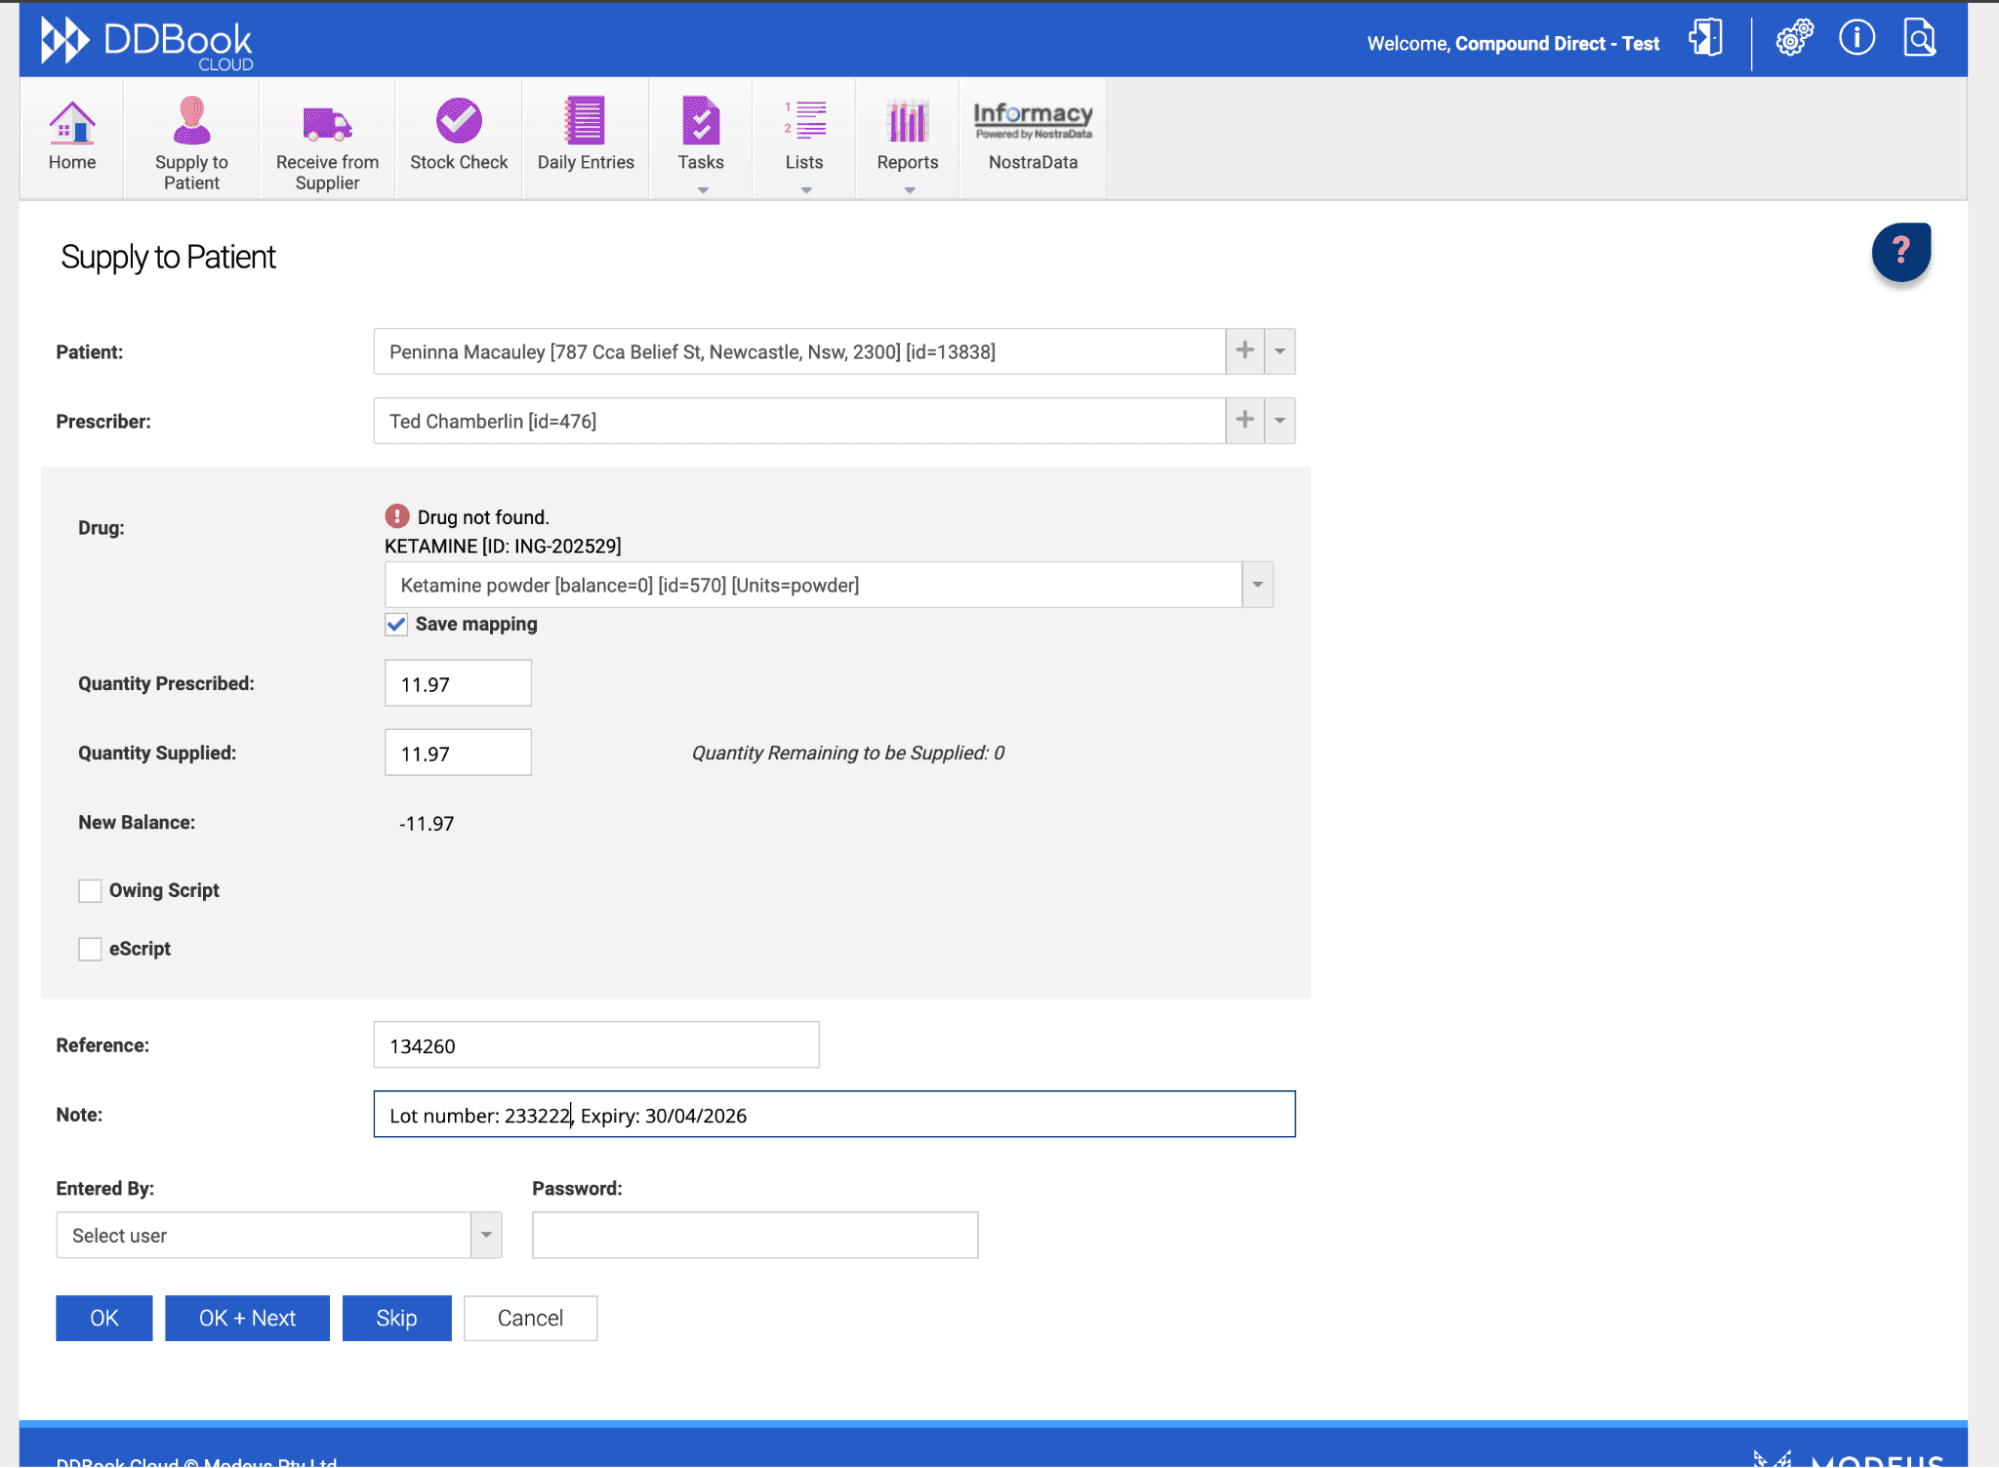The height and width of the screenshot is (1468, 1999).
Task: Open the Ketamine powder drug dropdown
Action: (x=1257, y=585)
